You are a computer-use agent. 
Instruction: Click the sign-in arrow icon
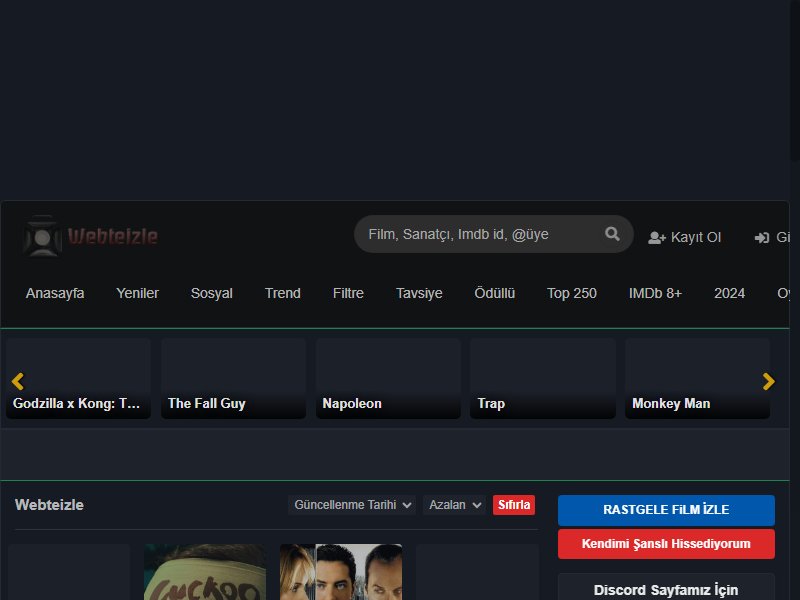click(762, 238)
